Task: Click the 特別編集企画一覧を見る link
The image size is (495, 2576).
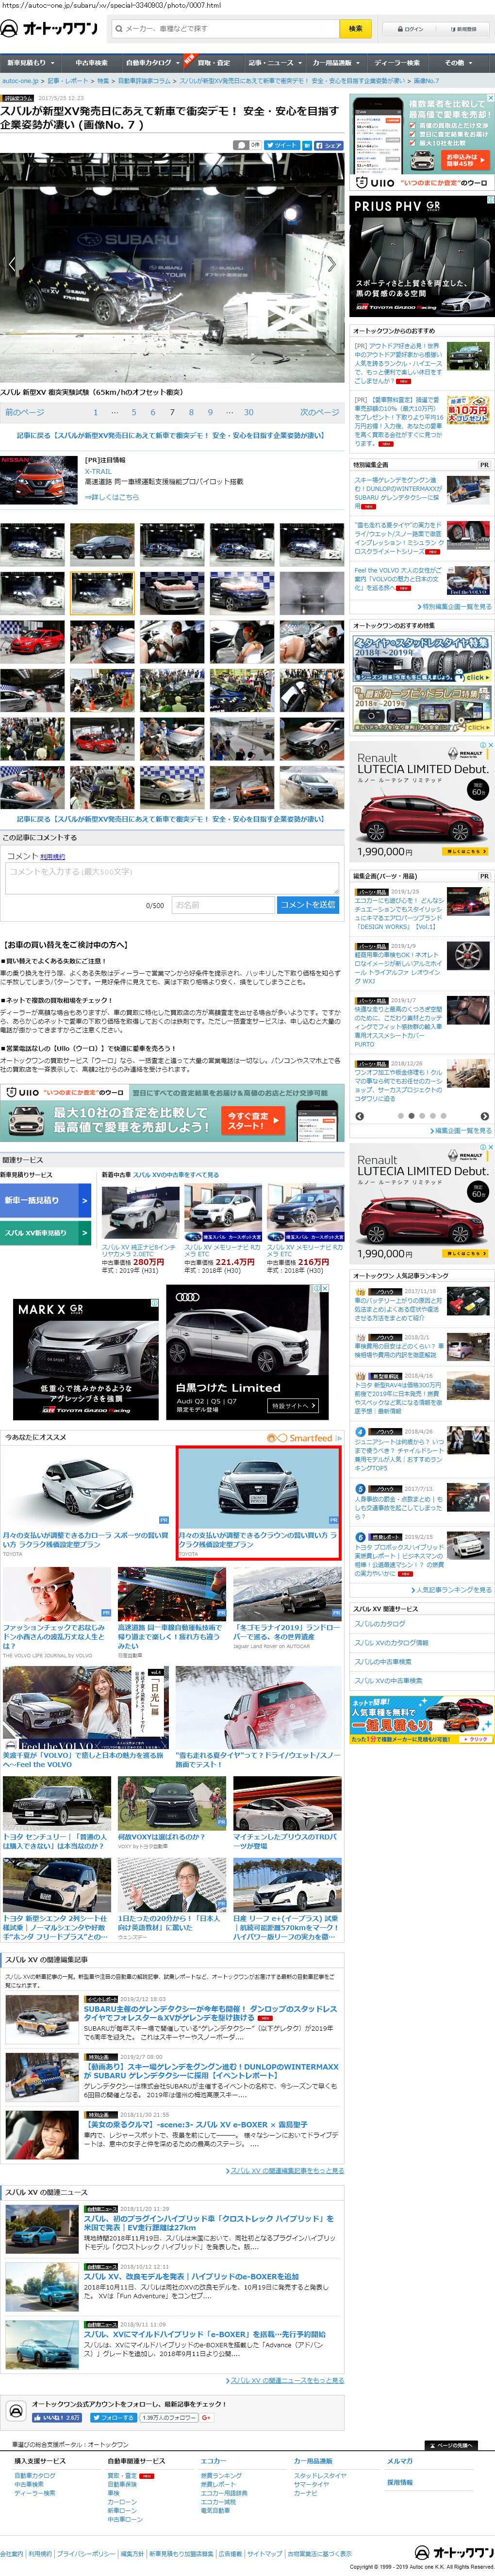Action: point(456,607)
